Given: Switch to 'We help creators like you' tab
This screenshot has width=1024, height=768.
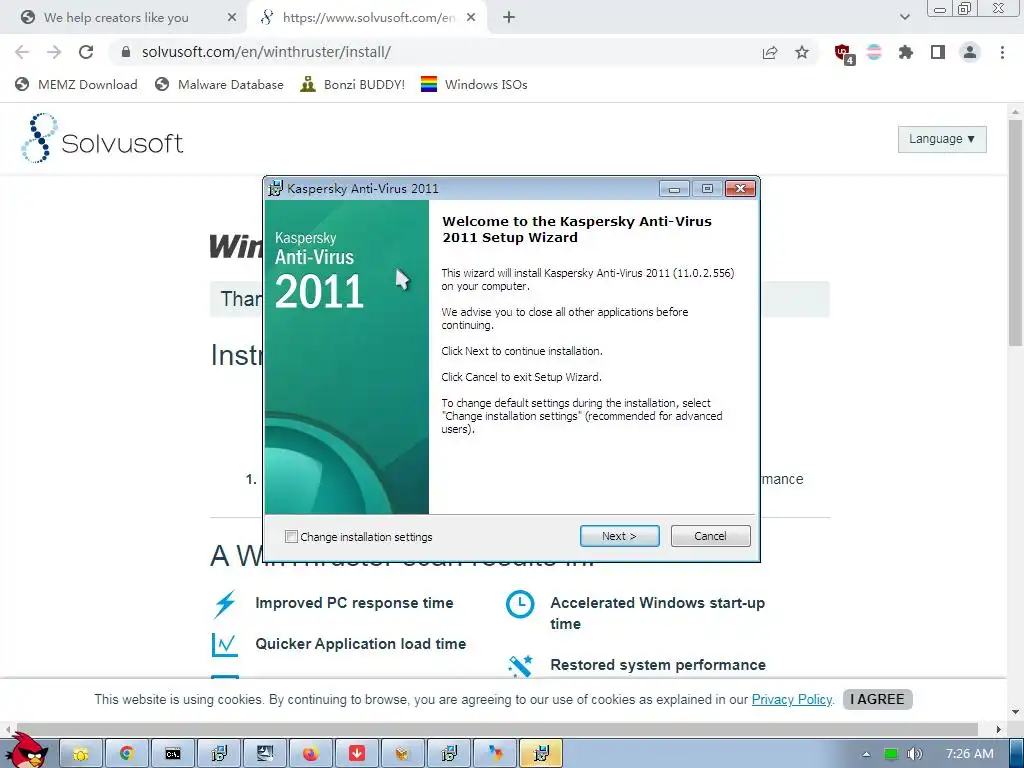Looking at the screenshot, I should (x=116, y=18).
